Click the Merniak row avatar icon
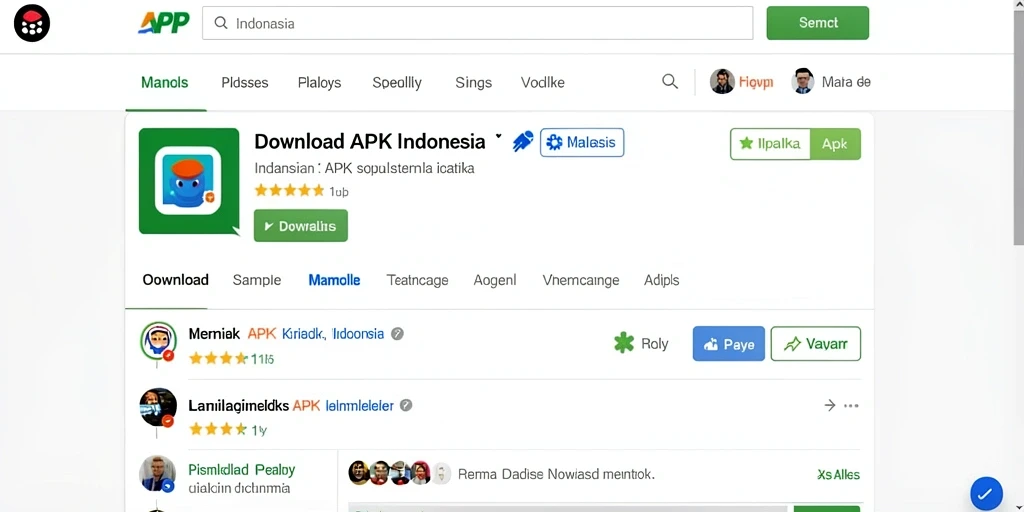Image resolution: width=1024 pixels, height=512 pixels. click(159, 341)
